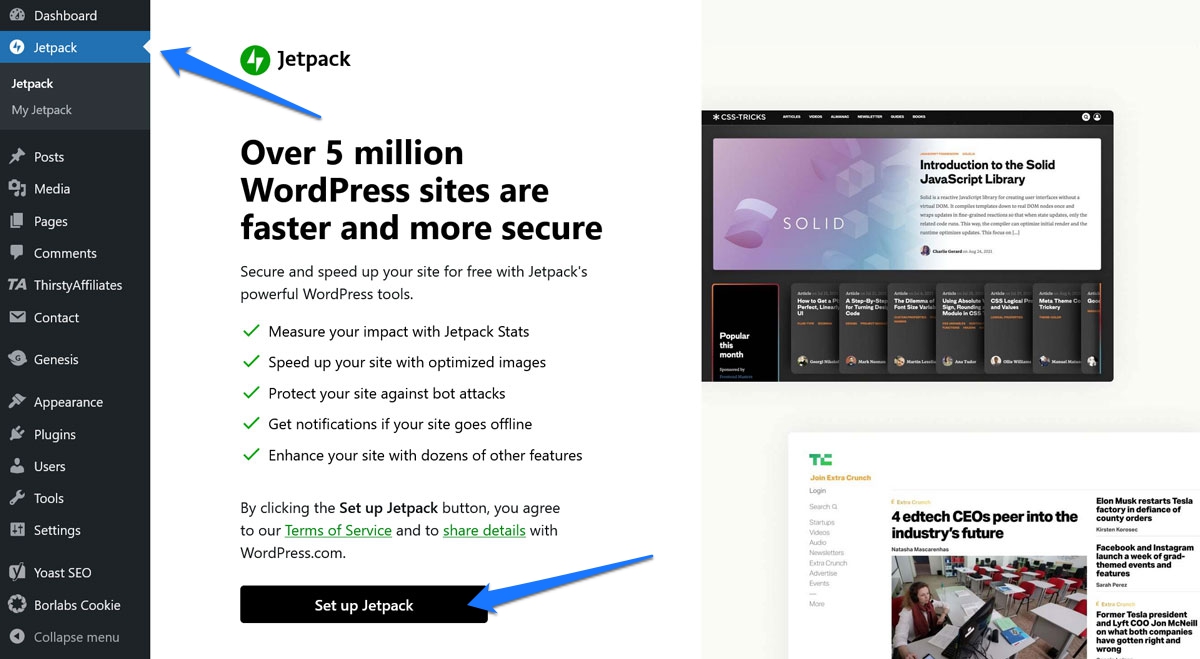Image resolution: width=1200 pixels, height=659 pixels.
Task: Click the Jetpack lightning icon in sidebar
Action: point(16,47)
